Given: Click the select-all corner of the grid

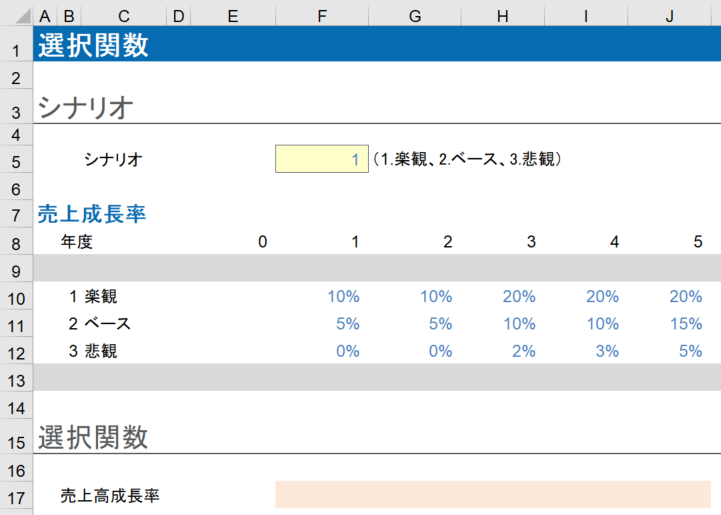Looking at the screenshot, I should 16,16.
